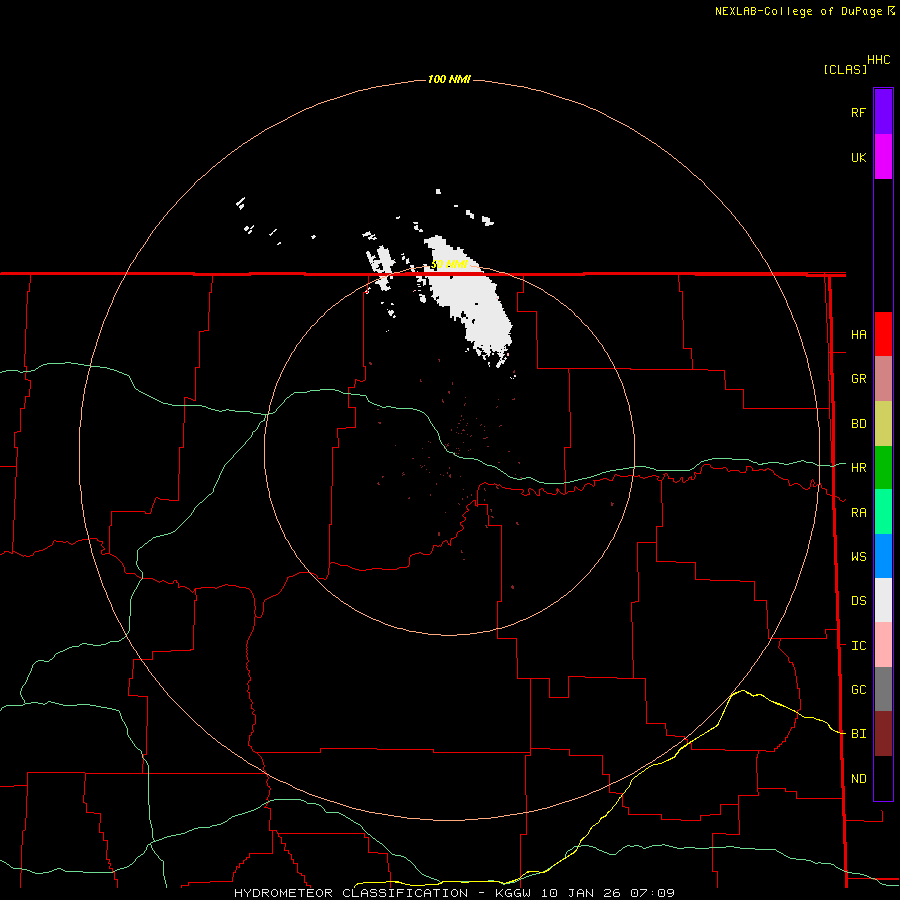Click the GC legend label
Screen dimensions: 900x900
coord(858,690)
